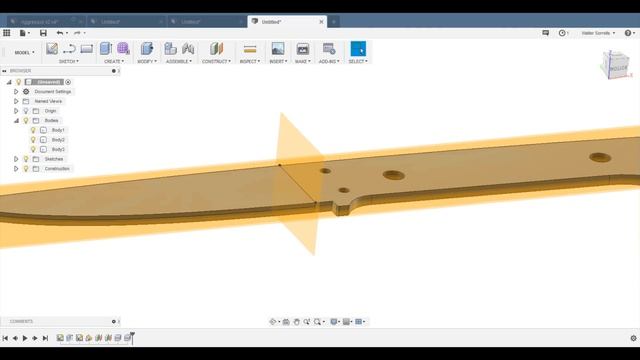Click the Orbit navigation icon

(273, 322)
